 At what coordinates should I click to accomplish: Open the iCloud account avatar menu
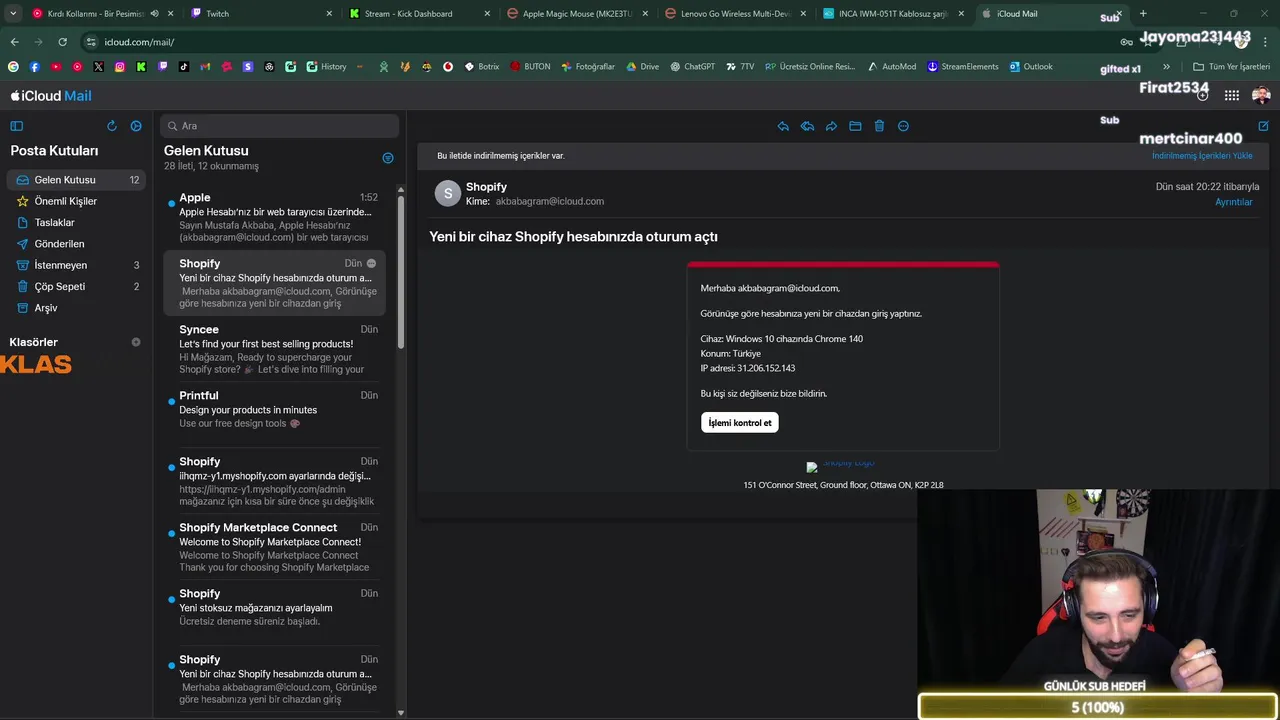[1261, 95]
